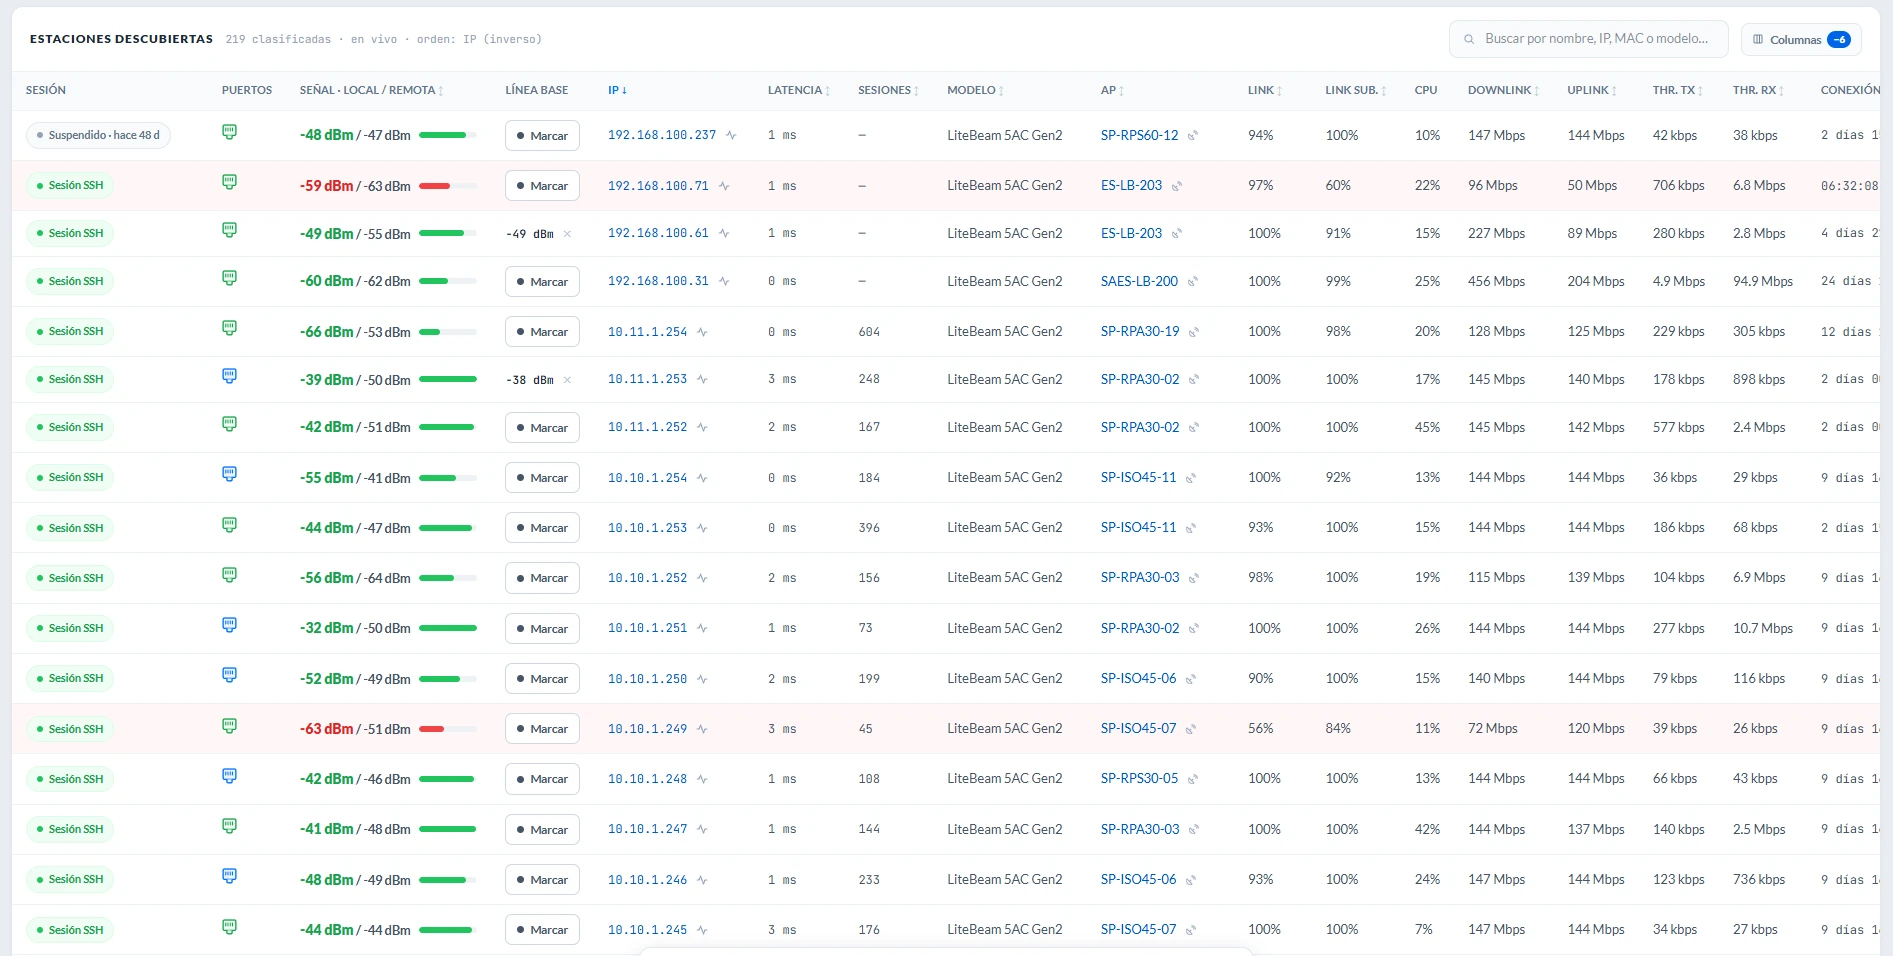Sort by the Modelo column

click(975, 90)
